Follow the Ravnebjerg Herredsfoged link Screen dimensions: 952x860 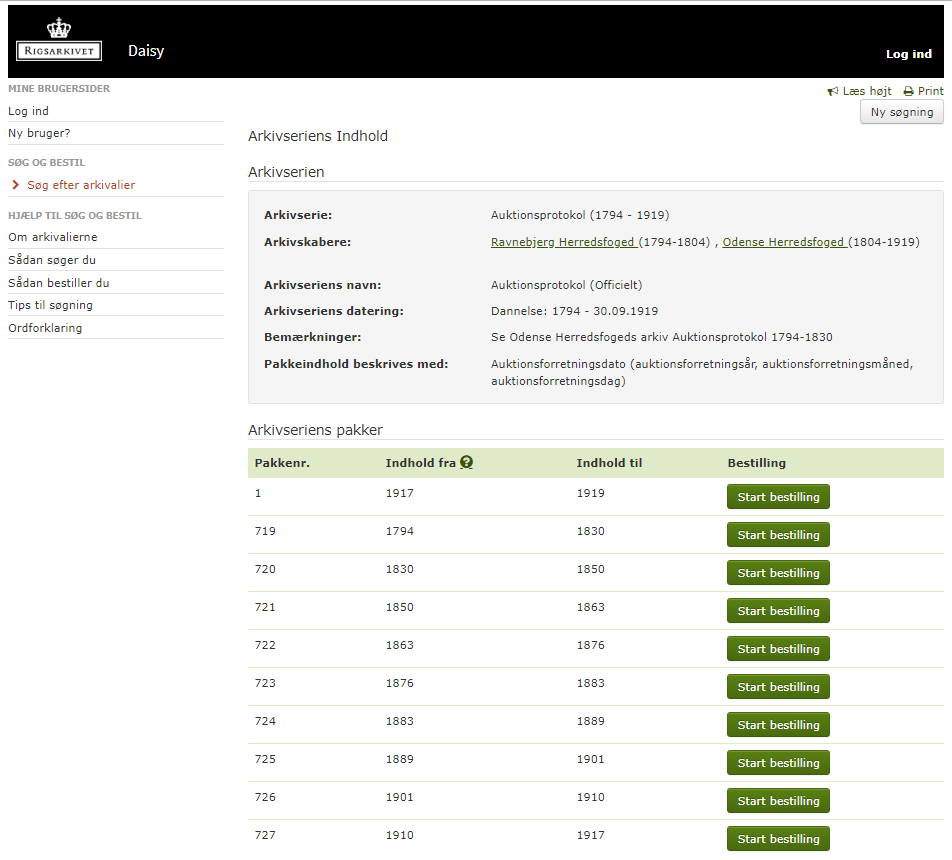pyautogui.click(x=563, y=242)
